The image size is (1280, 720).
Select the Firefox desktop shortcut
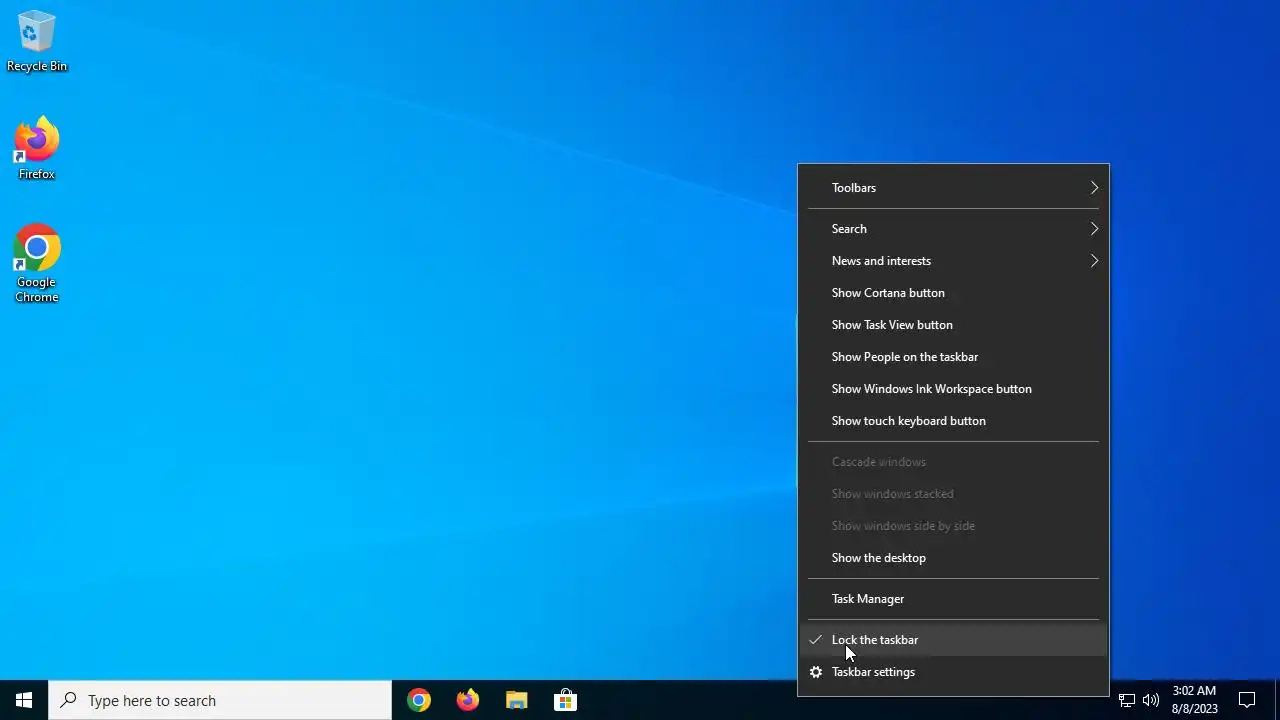37,149
